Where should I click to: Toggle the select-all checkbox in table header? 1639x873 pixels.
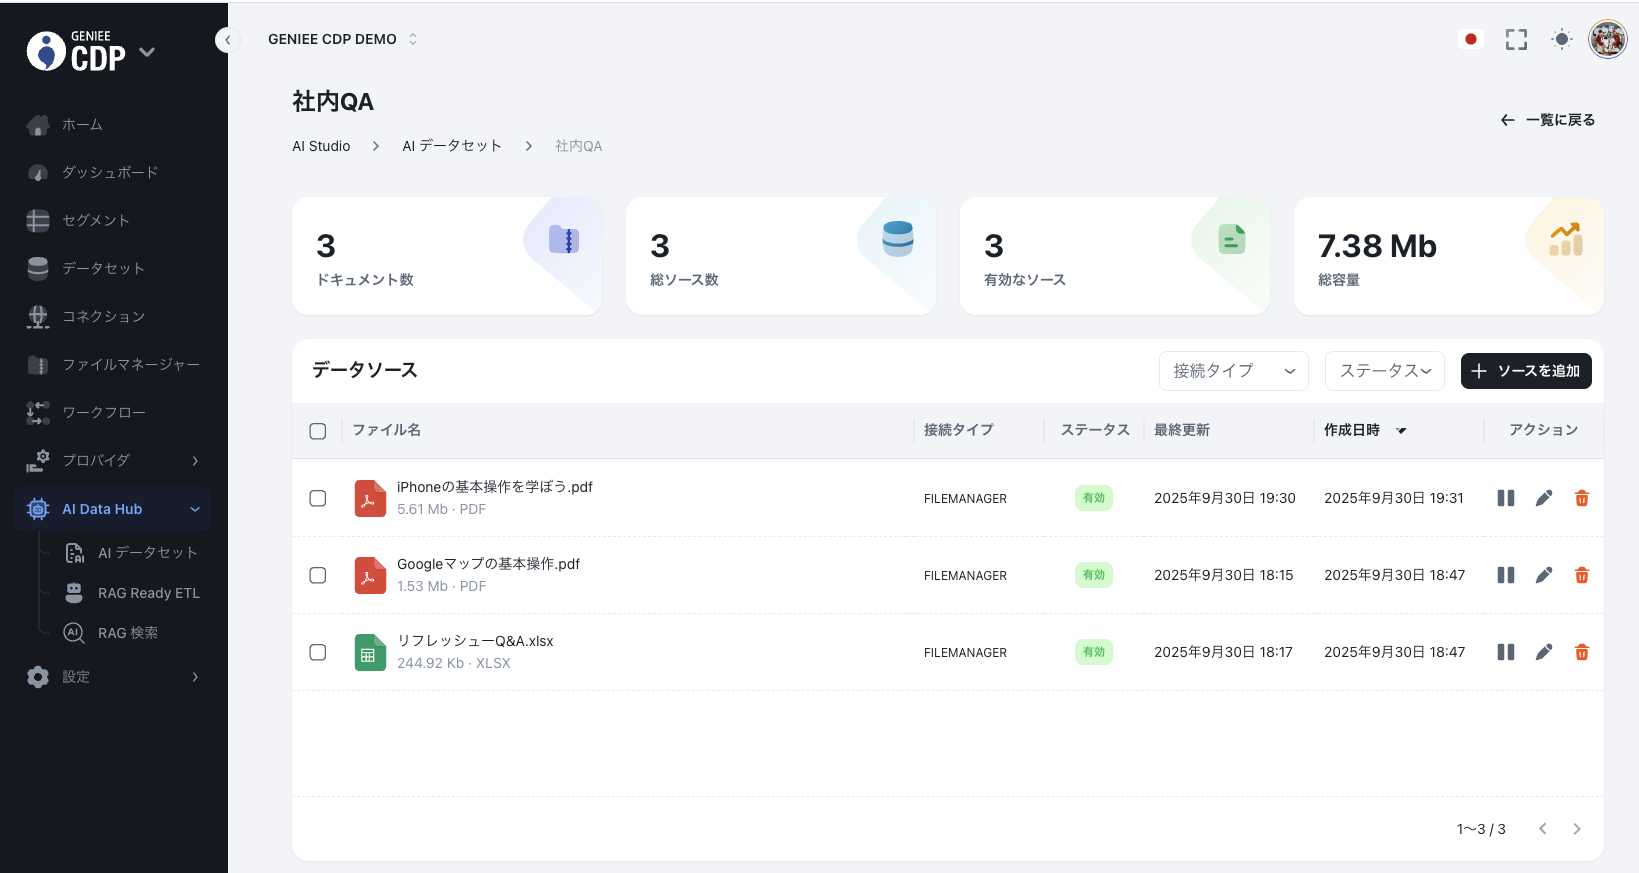318,431
